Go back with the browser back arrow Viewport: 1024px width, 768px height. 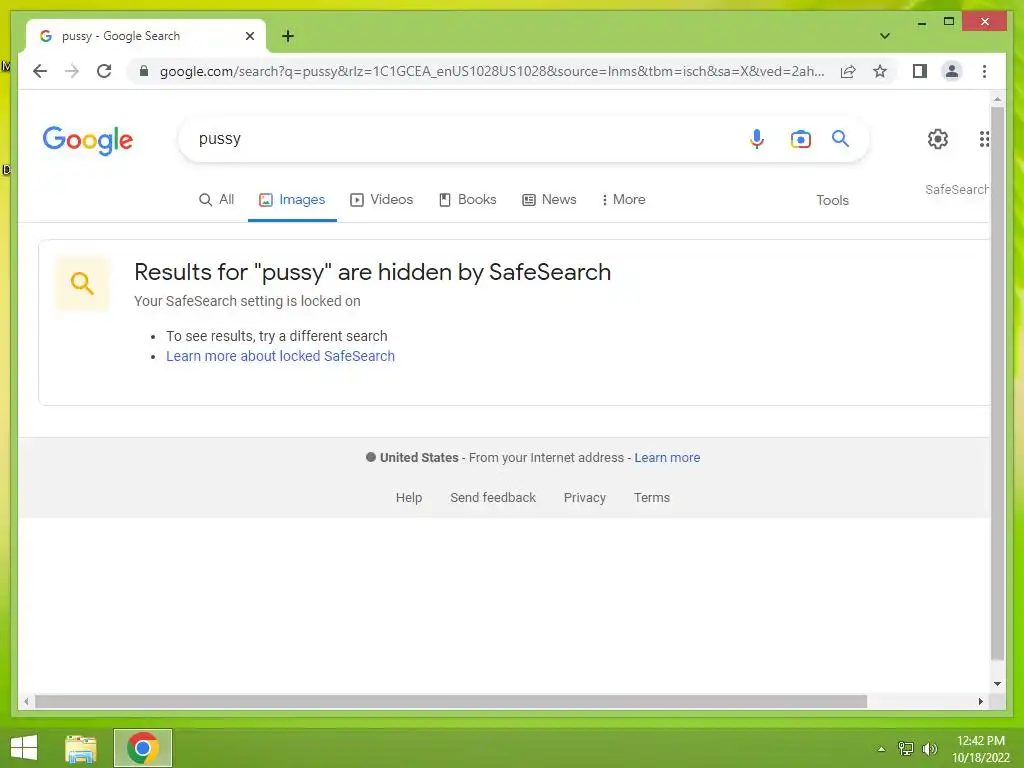click(40, 71)
